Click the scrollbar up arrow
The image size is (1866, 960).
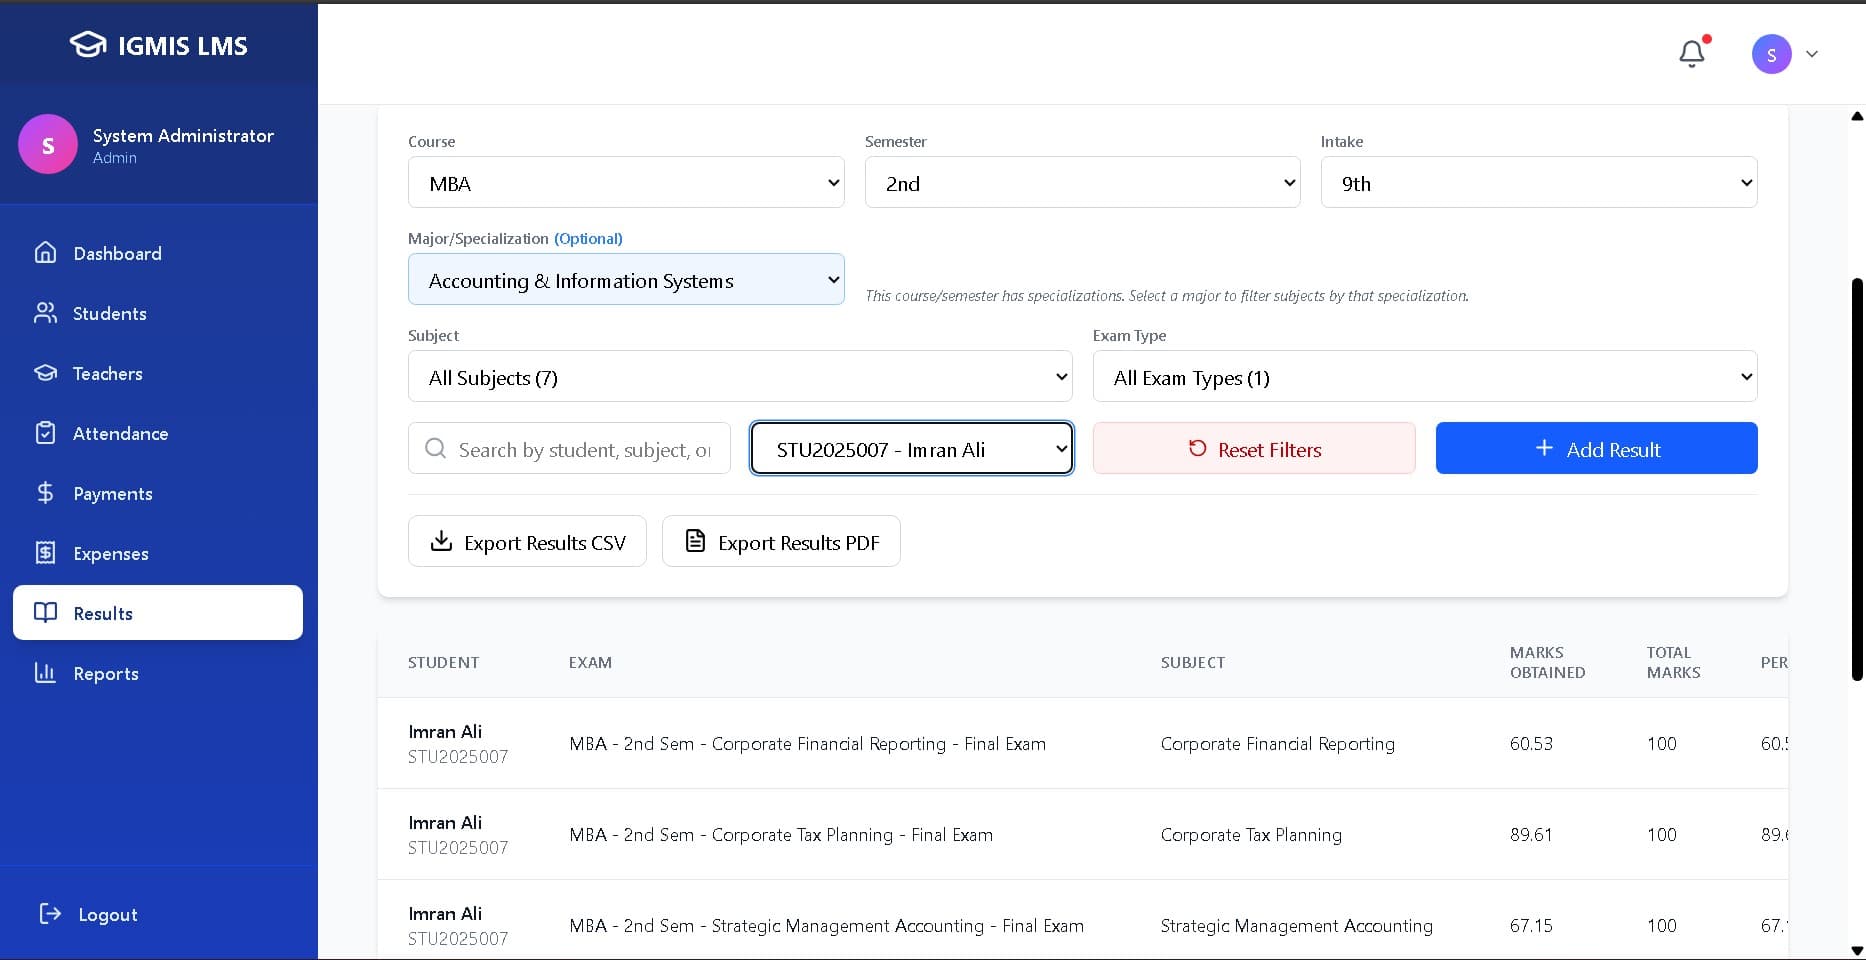point(1857,116)
